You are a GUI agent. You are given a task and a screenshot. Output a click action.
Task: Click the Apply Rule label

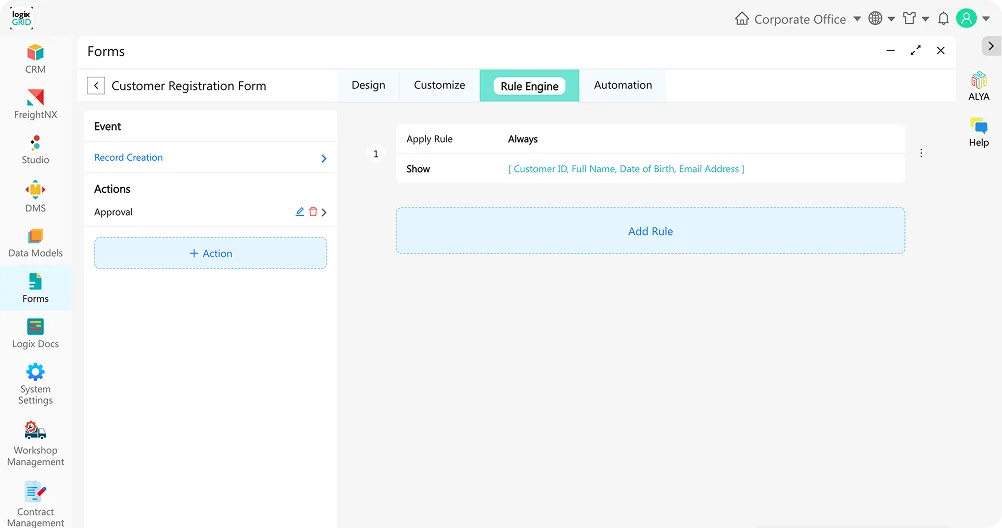pyautogui.click(x=429, y=139)
